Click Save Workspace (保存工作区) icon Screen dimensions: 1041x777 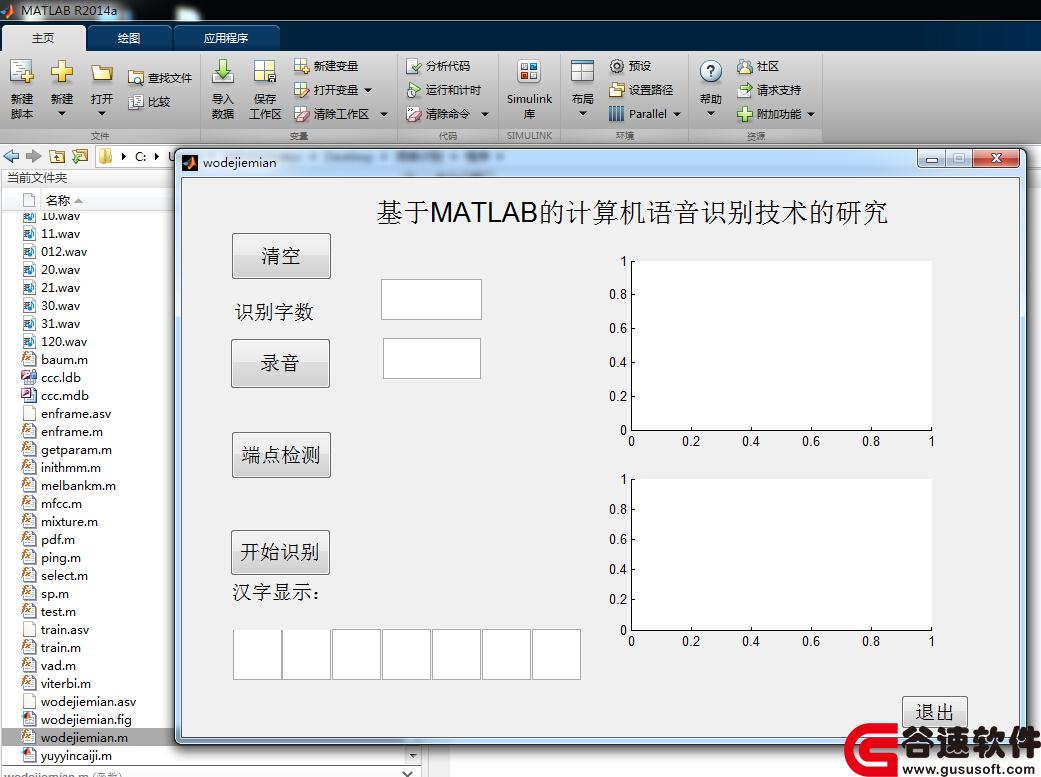point(264,72)
